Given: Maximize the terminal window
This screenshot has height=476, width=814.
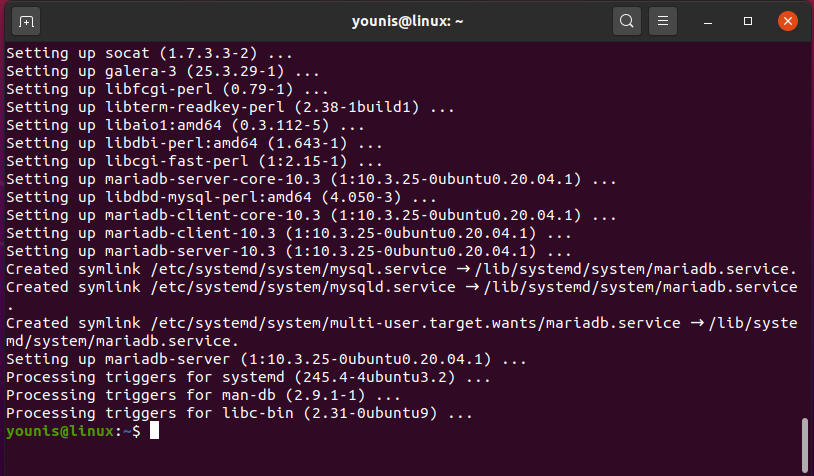Looking at the screenshot, I should 748,21.
